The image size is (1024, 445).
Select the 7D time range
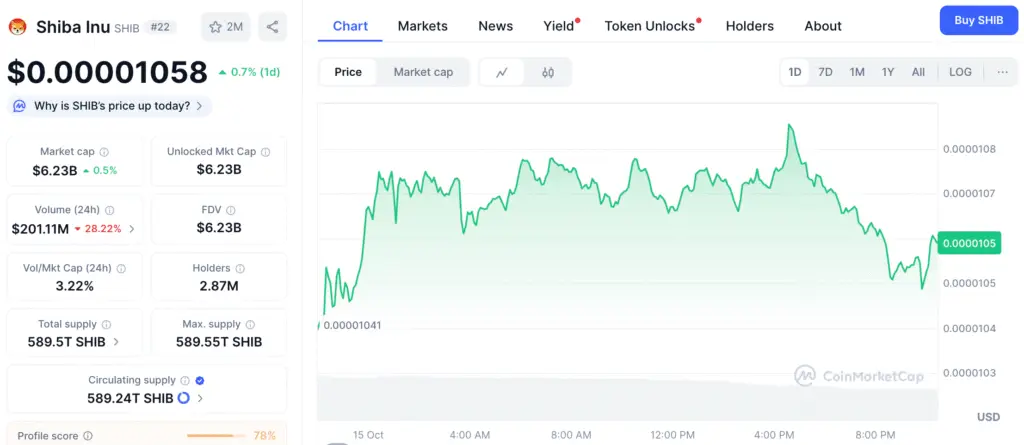(825, 72)
